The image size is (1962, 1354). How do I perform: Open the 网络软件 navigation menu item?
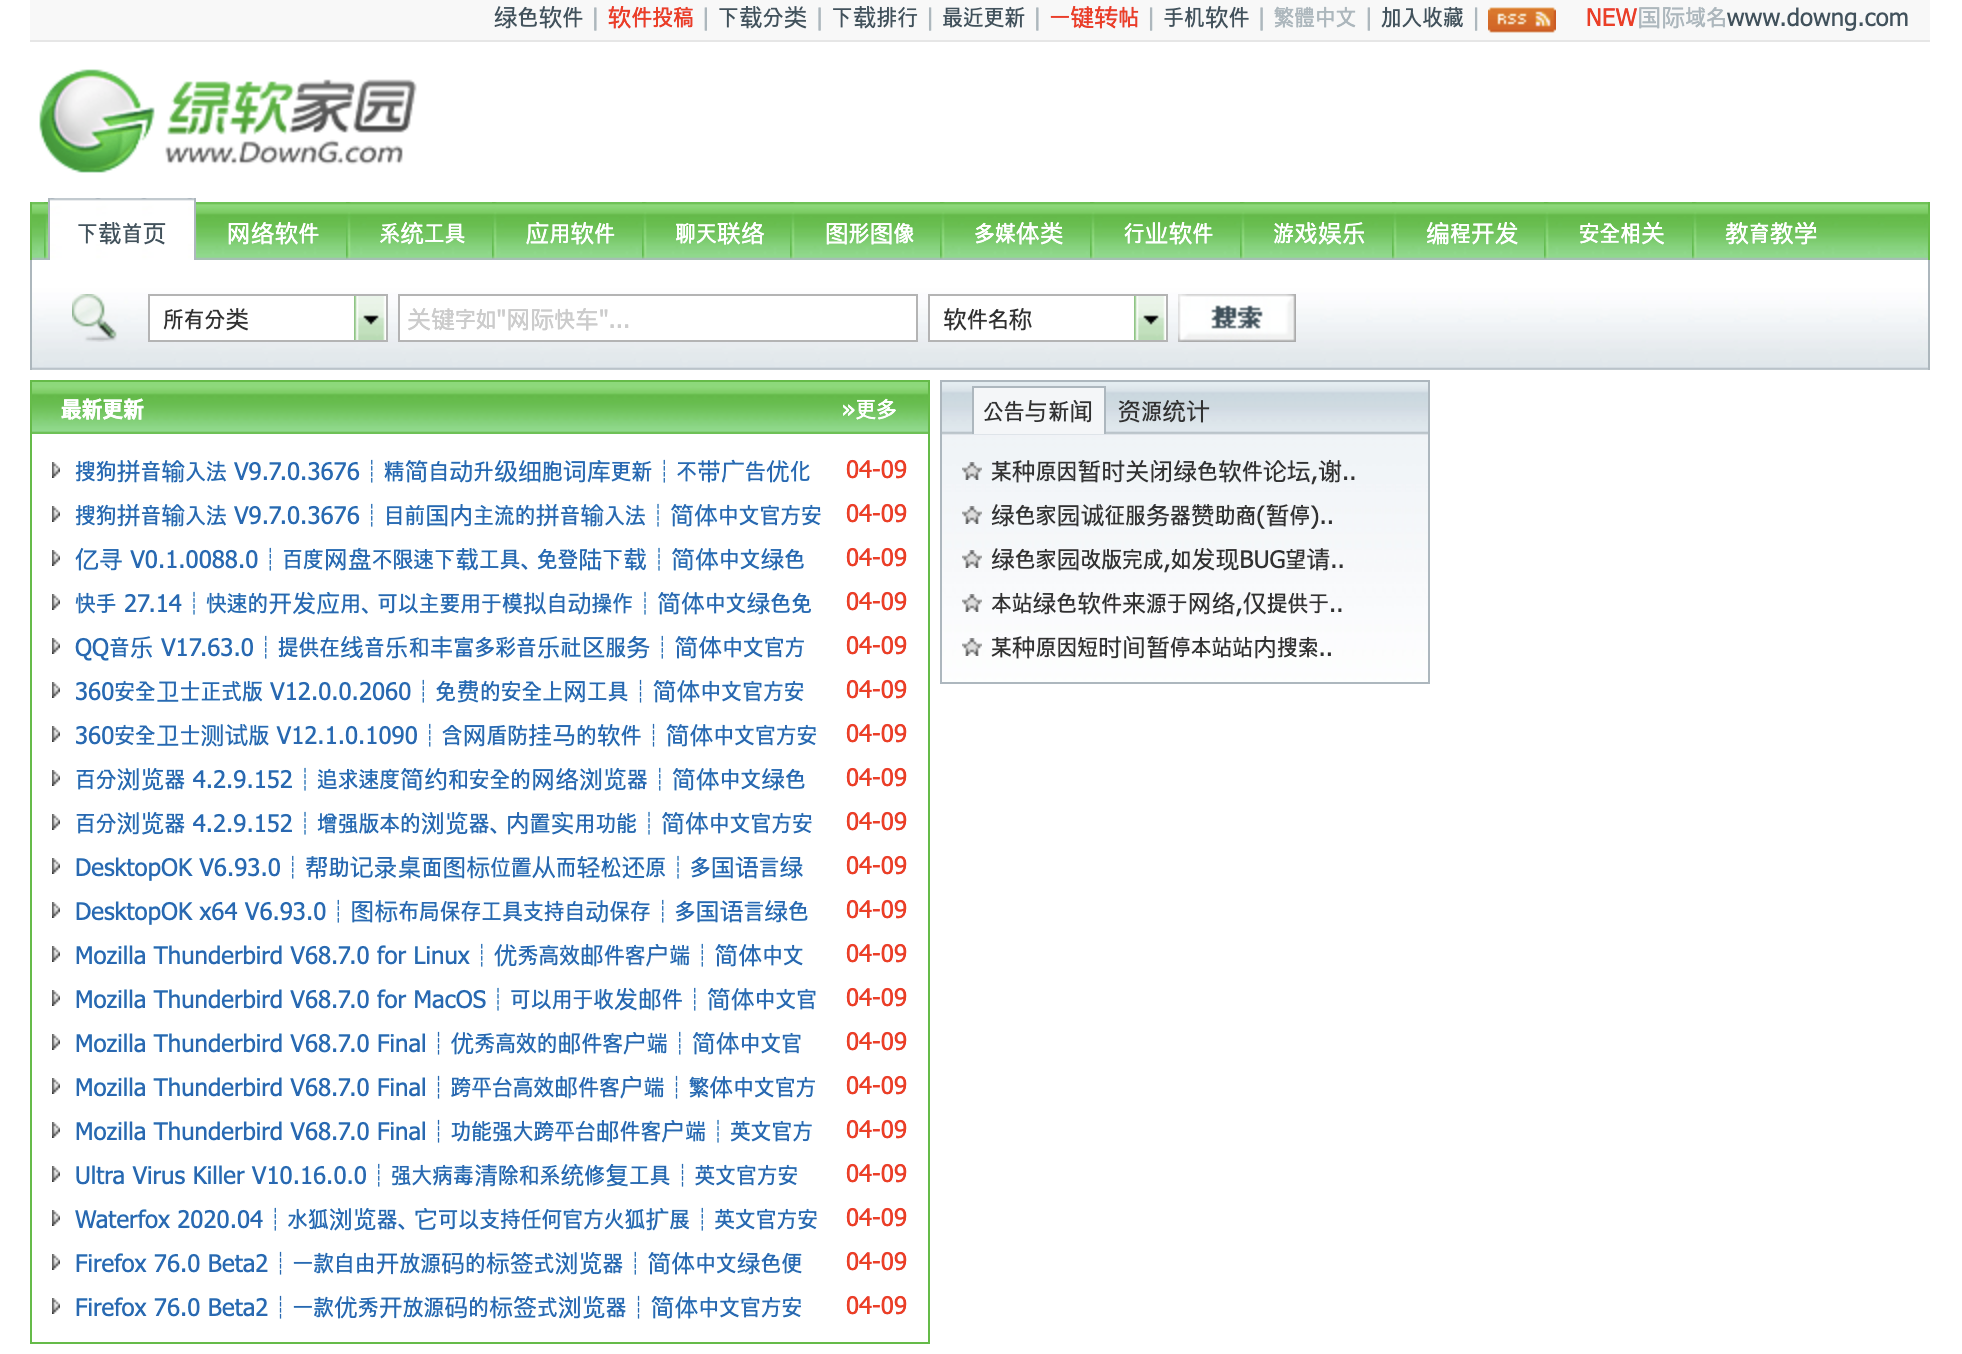click(x=272, y=234)
